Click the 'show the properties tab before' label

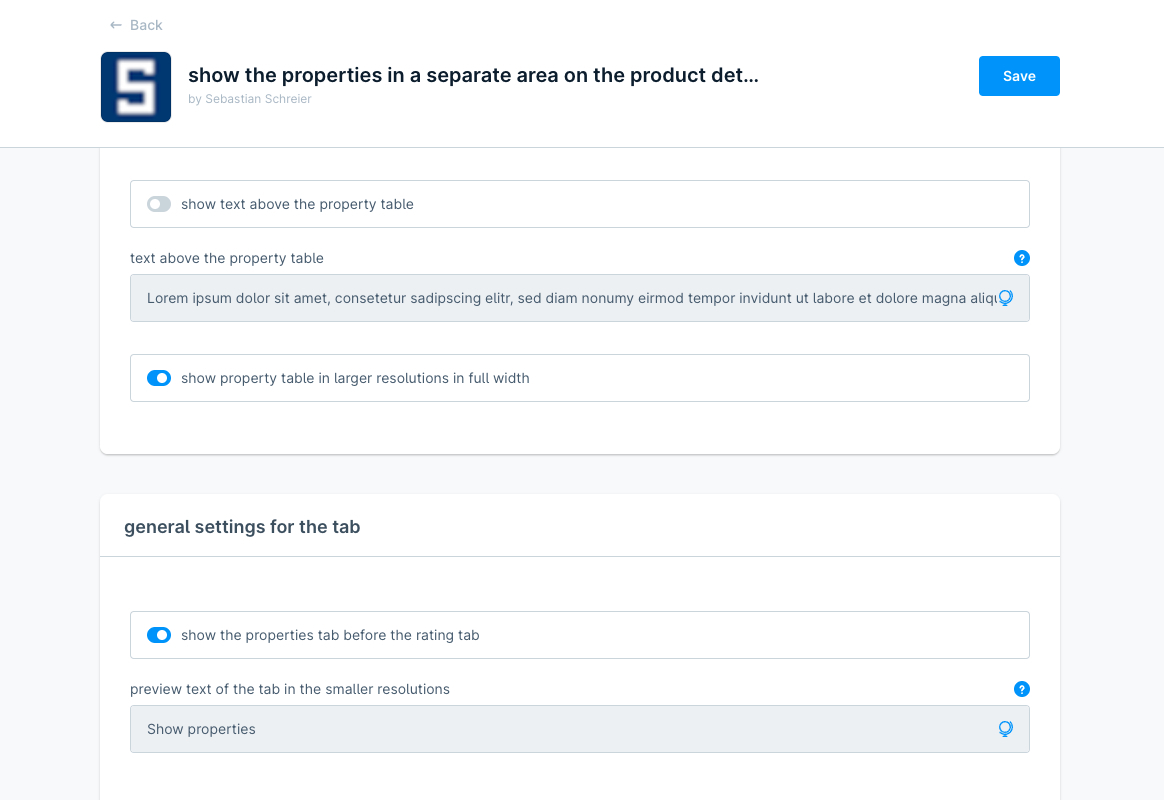pos(330,635)
